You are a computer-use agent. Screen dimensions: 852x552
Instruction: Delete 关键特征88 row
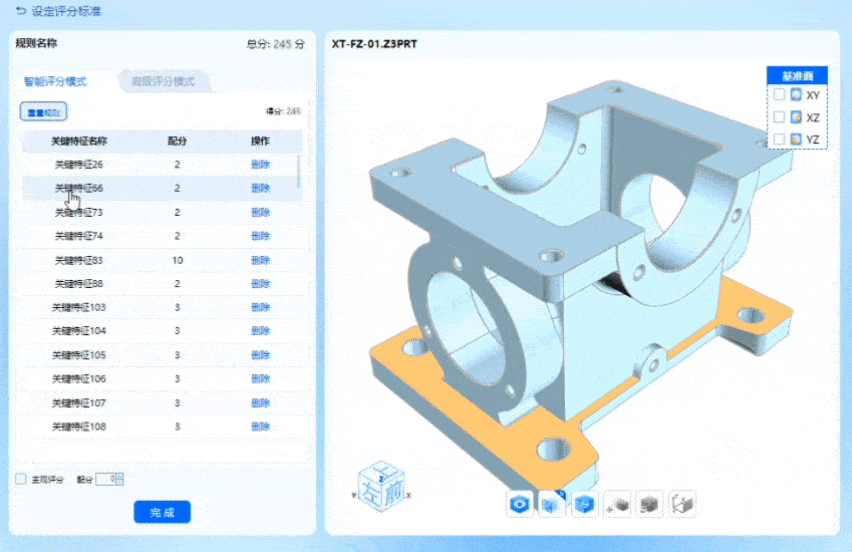tap(260, 284)
